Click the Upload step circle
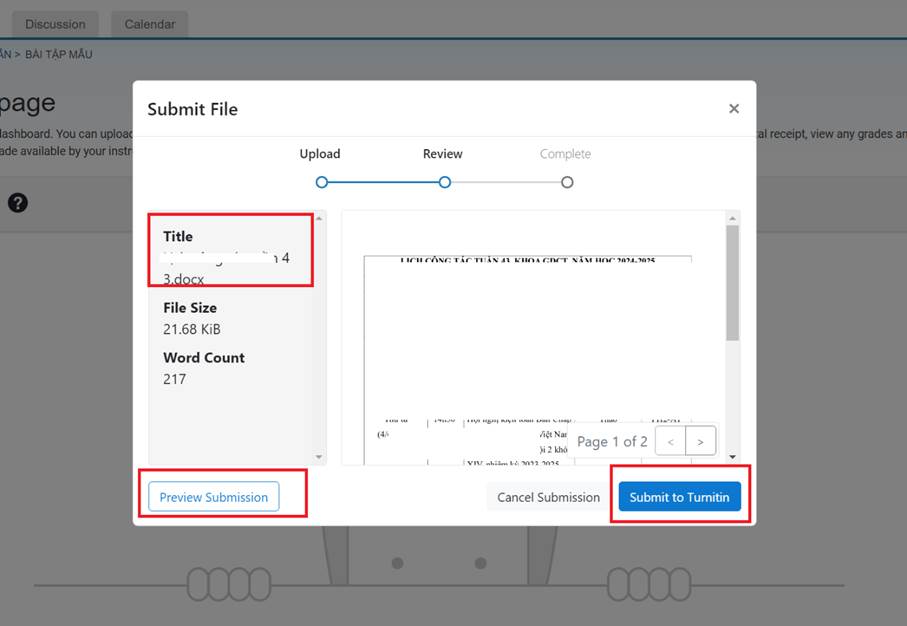907x626 pixels. click(321, 182)
